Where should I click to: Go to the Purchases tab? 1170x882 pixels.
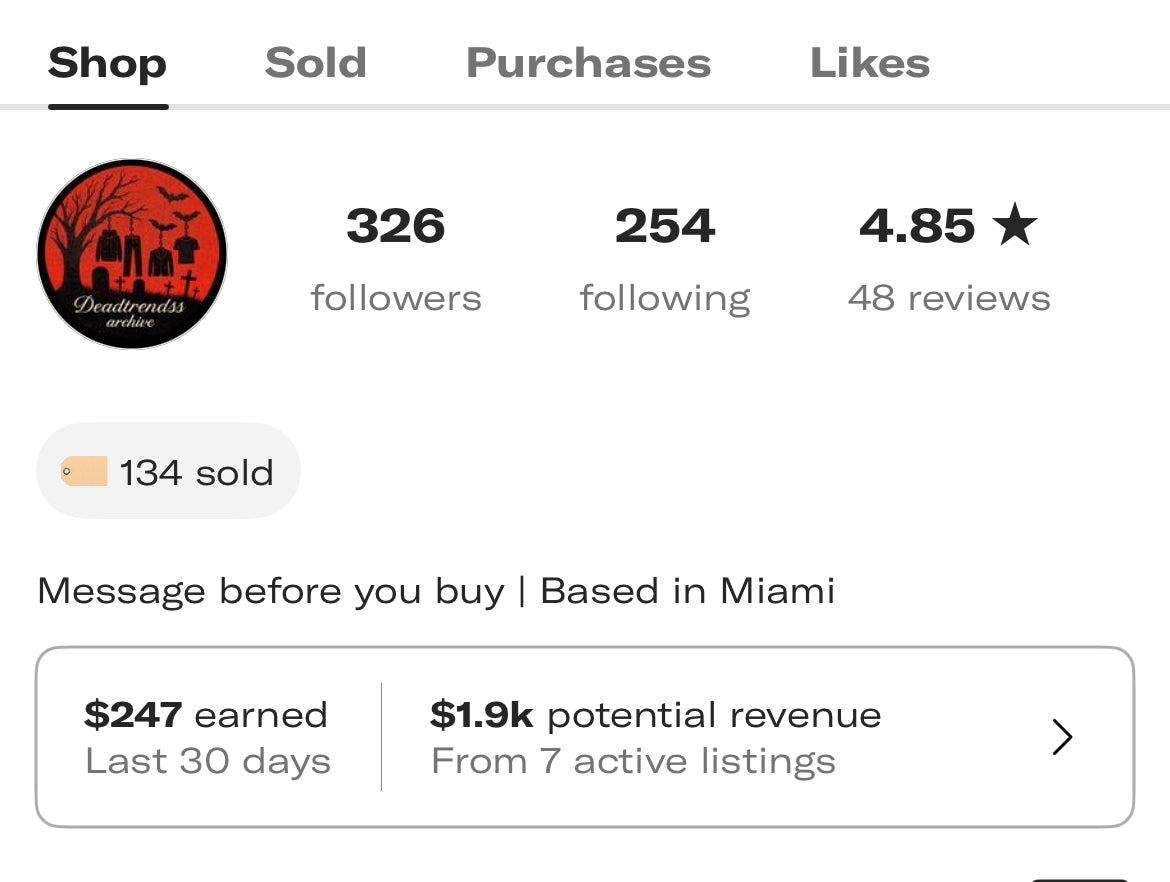[588, 64]
